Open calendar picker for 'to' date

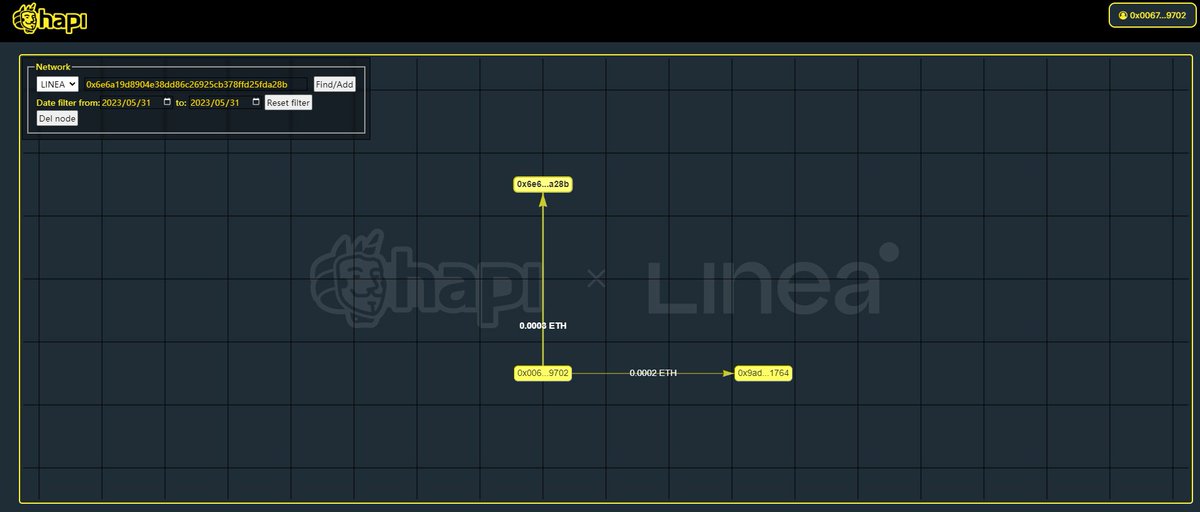(x=255, y=102)
